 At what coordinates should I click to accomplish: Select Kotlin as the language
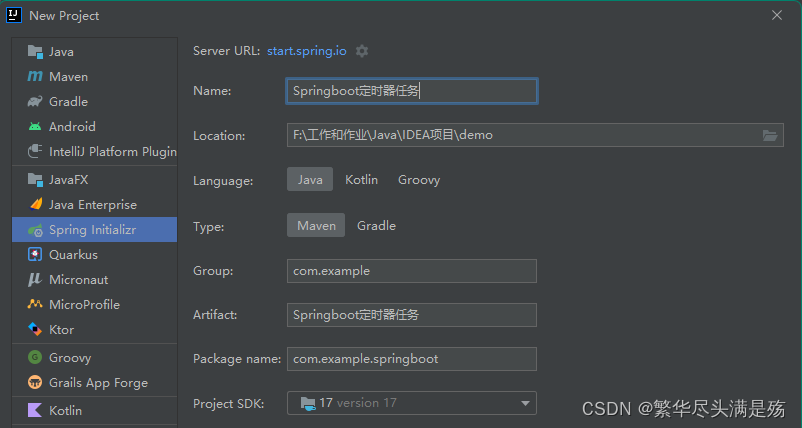[x=362, y=179]
